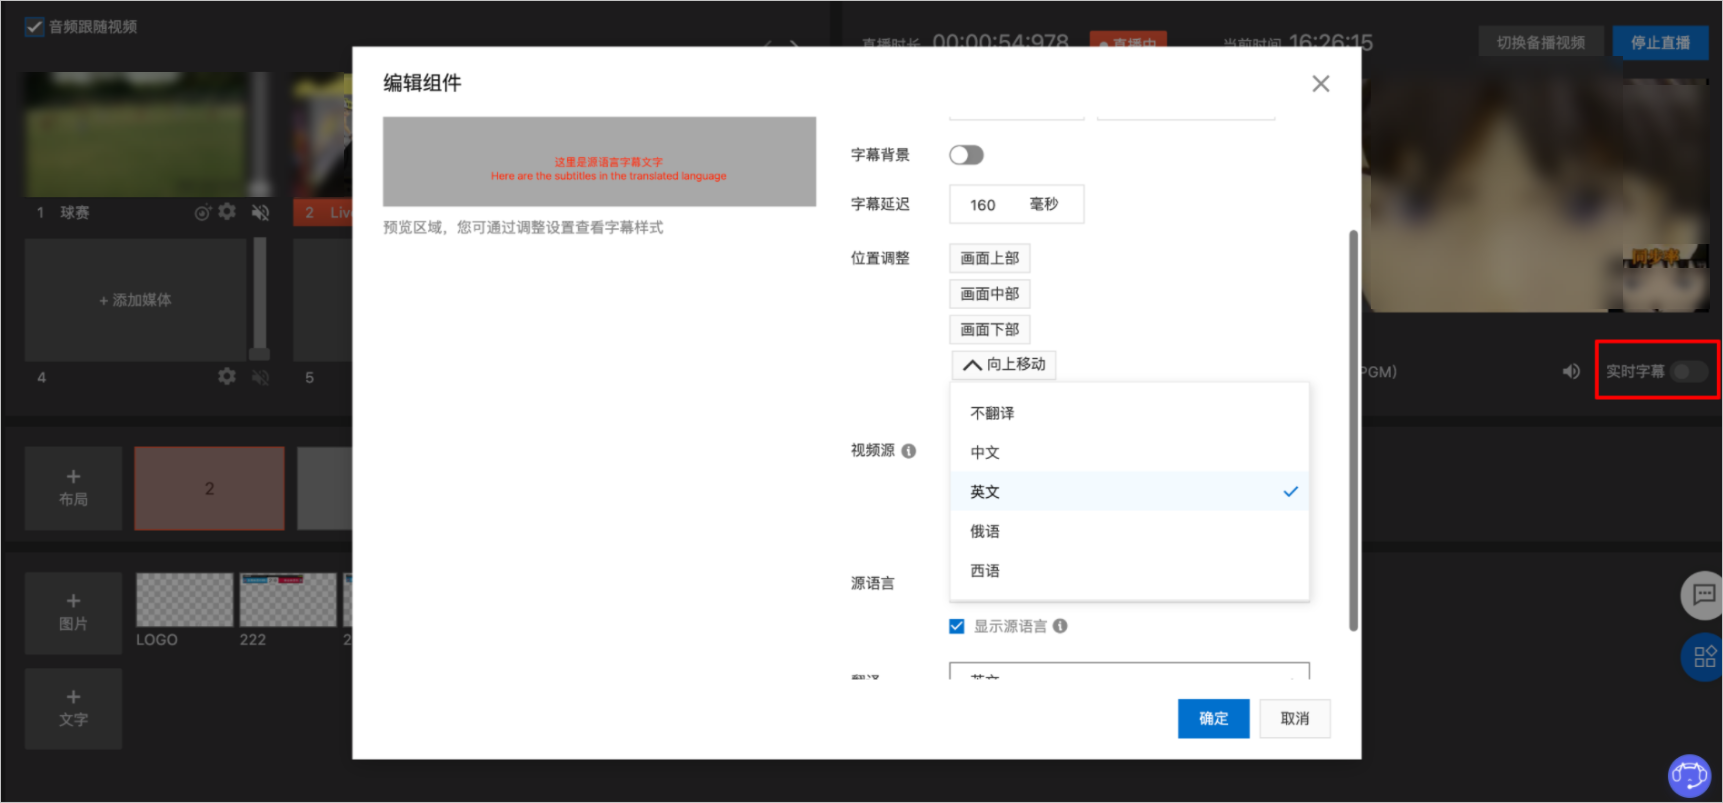Click 切换备播视频 button
The image size is (1723, 803).
coord(1540,42)
